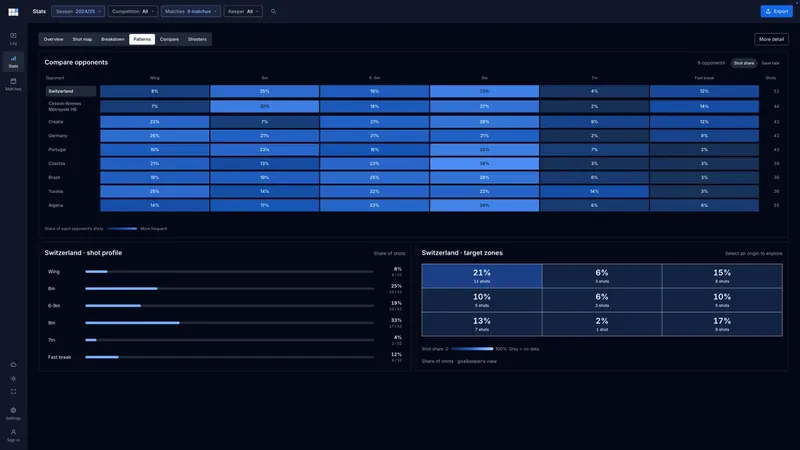Select the Patterns tab
The height and width of the screenshot is (450, 800).
[142, 39]
